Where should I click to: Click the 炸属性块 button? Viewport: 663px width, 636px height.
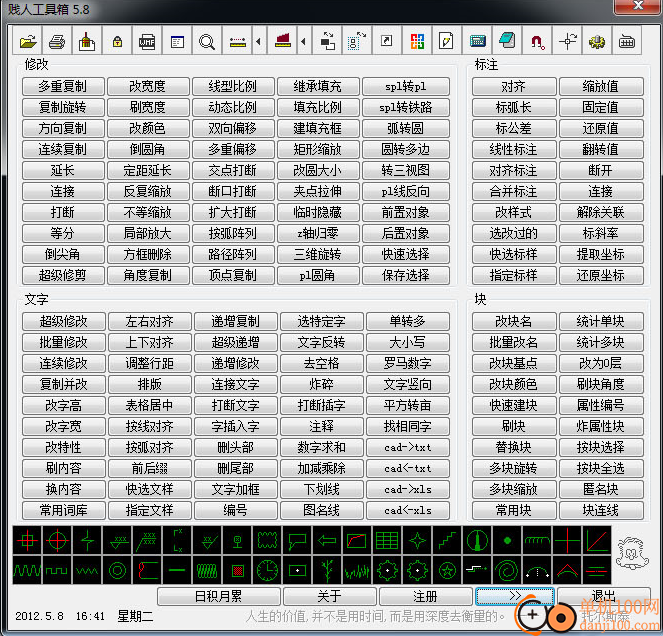[601, 426]
